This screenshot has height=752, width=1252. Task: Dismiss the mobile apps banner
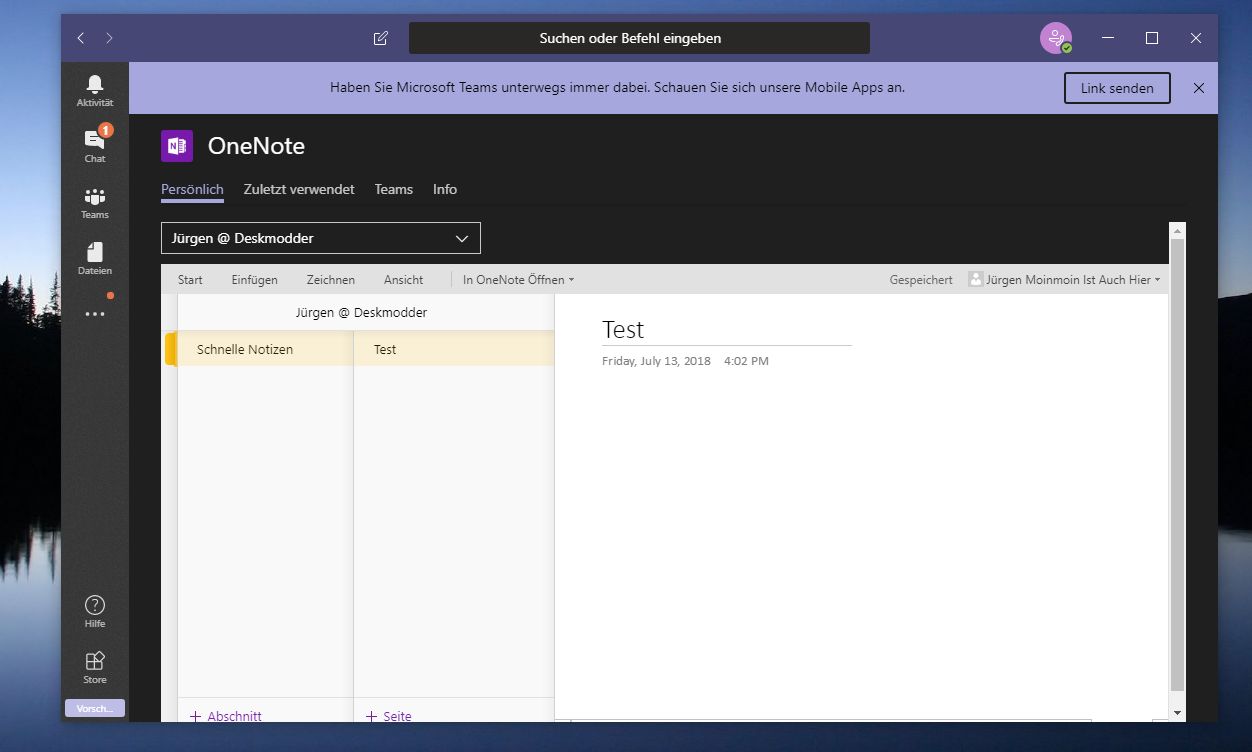(1199, 88)
